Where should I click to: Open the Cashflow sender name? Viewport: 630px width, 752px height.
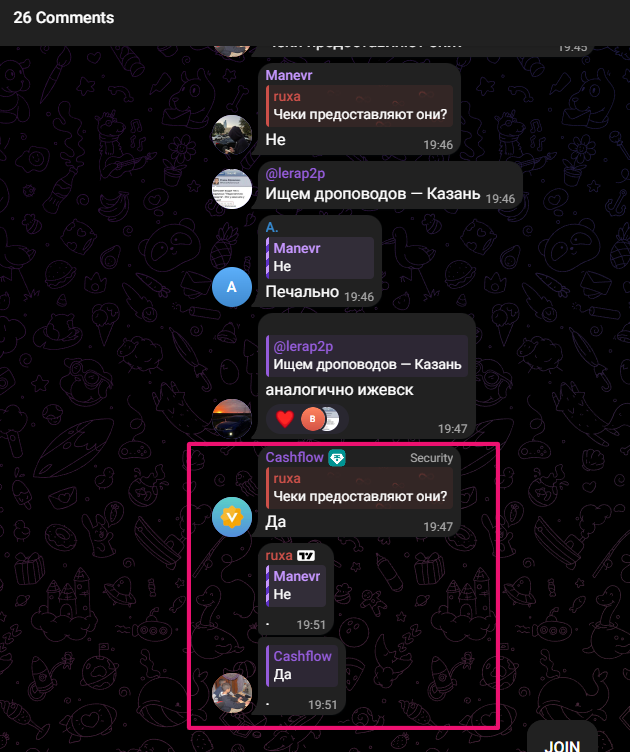(x=294, y=458)
